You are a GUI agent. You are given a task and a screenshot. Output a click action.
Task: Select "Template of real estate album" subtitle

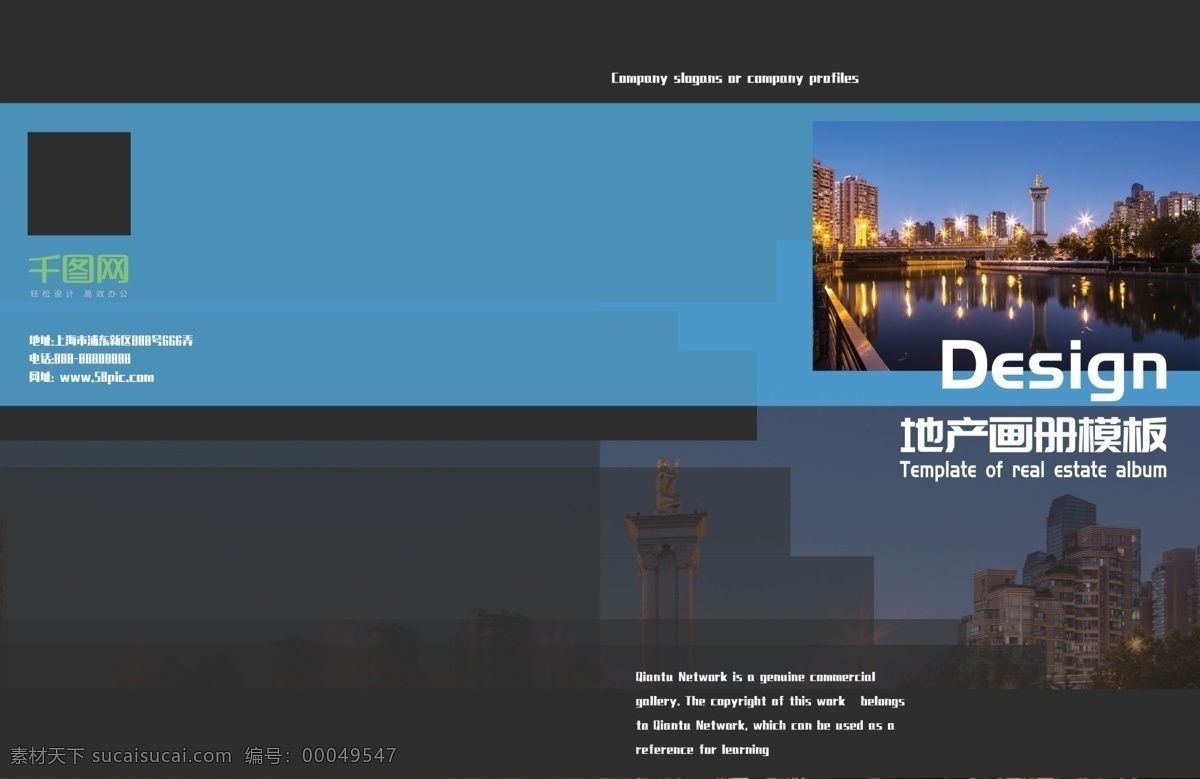[1033, 469]
